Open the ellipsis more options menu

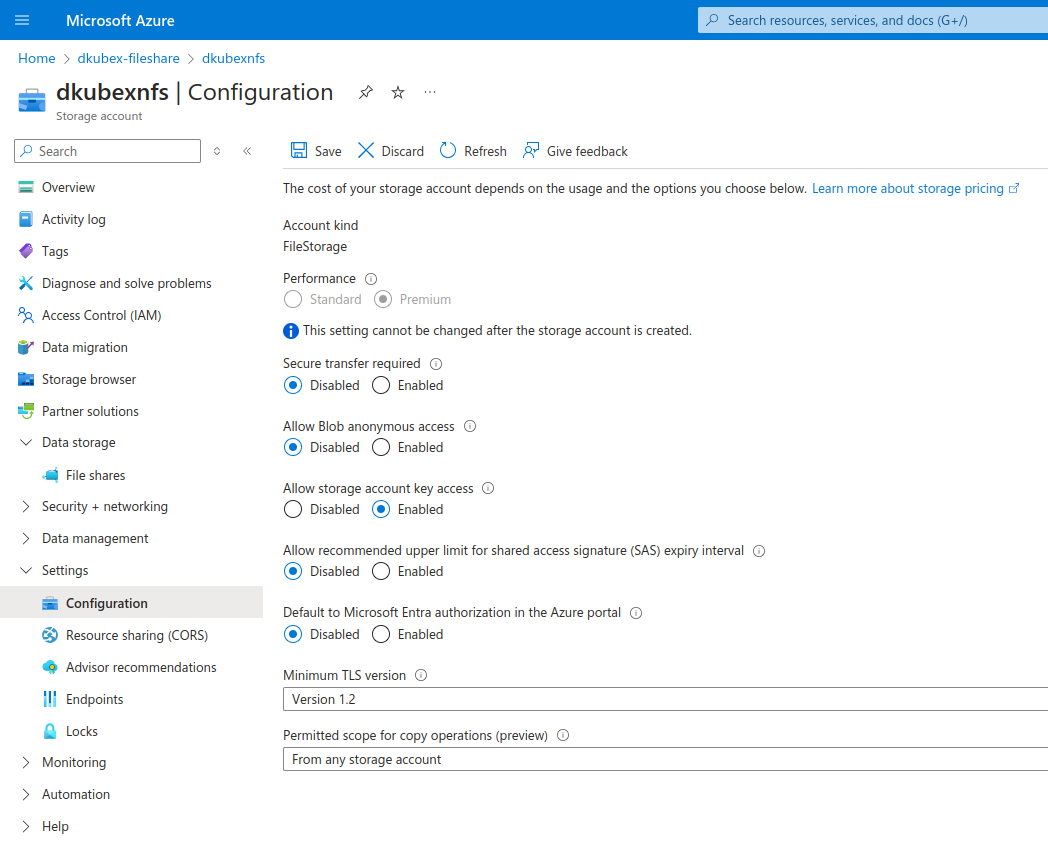pos(430,93)
